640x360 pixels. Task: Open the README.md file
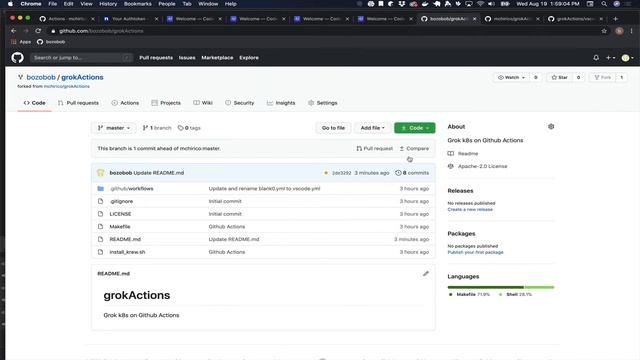pos(125,239)
